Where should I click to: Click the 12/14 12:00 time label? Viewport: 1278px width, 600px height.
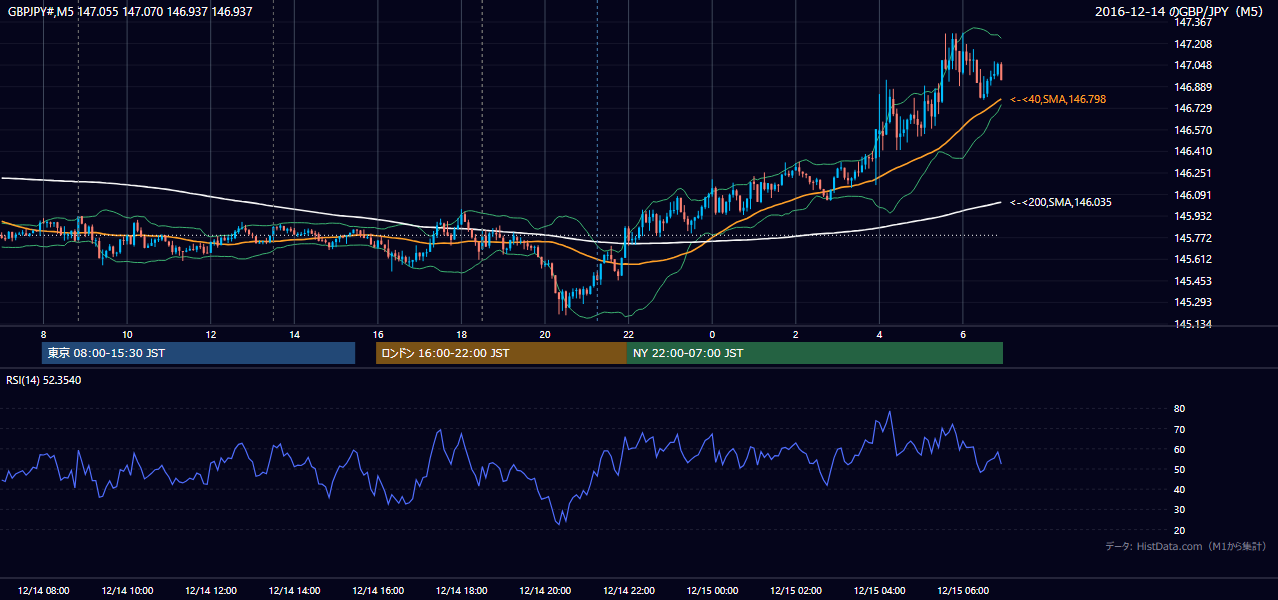tap(211, 591)
